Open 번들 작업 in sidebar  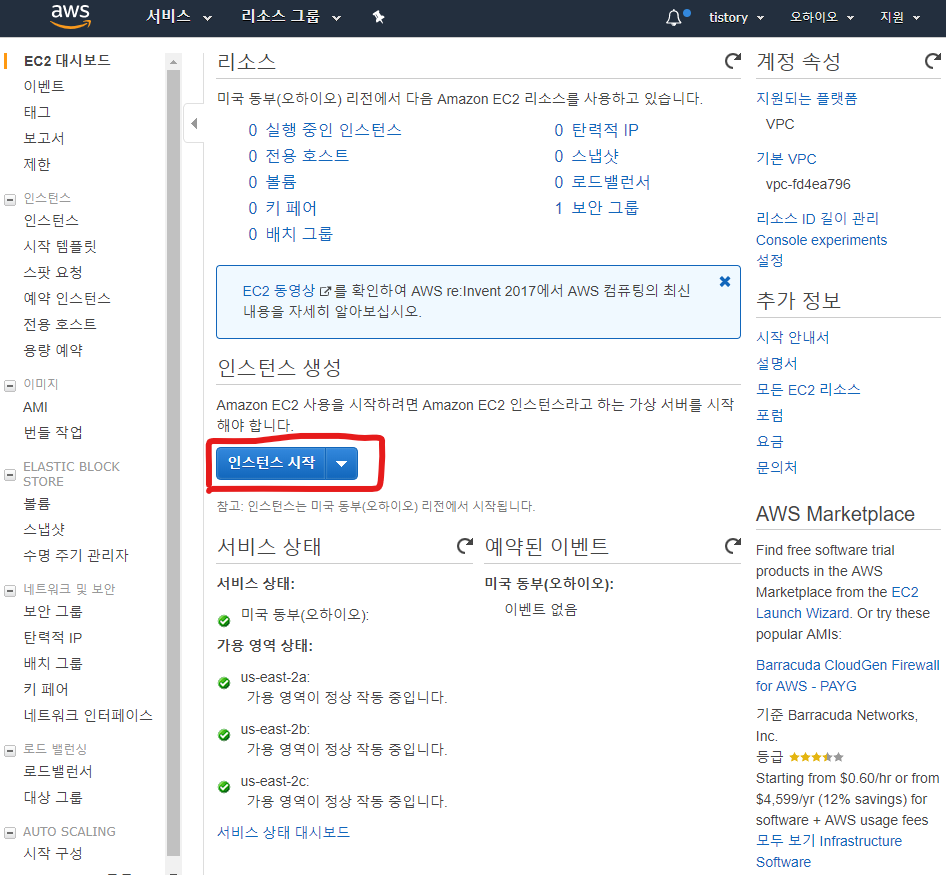pos(52,433)
